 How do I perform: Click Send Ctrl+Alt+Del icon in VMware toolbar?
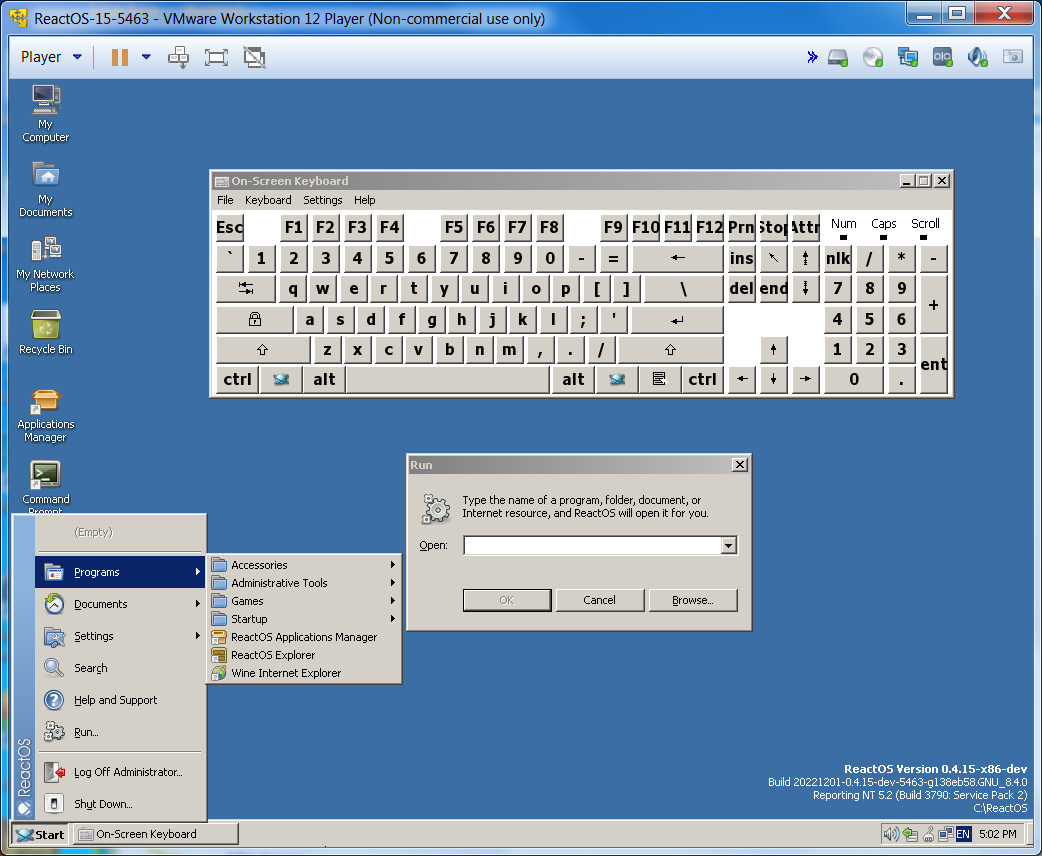point(178,57)
